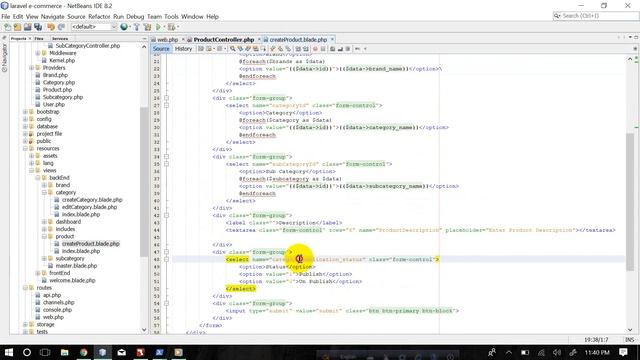Viewport: 640px width, 360px height.
Task: Fold the div block at line 42
Action: (x=167, y=215)
